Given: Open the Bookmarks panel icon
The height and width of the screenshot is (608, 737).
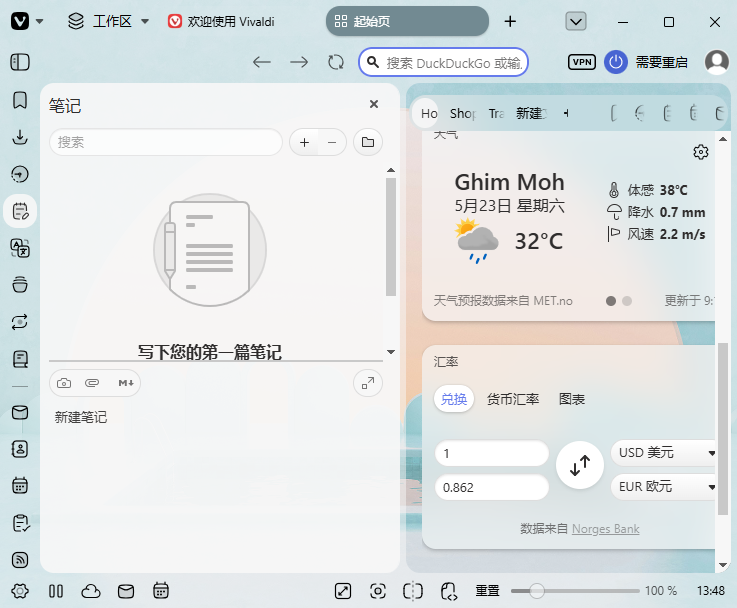Looking at the screenshot, I should [x=20, y=100].
